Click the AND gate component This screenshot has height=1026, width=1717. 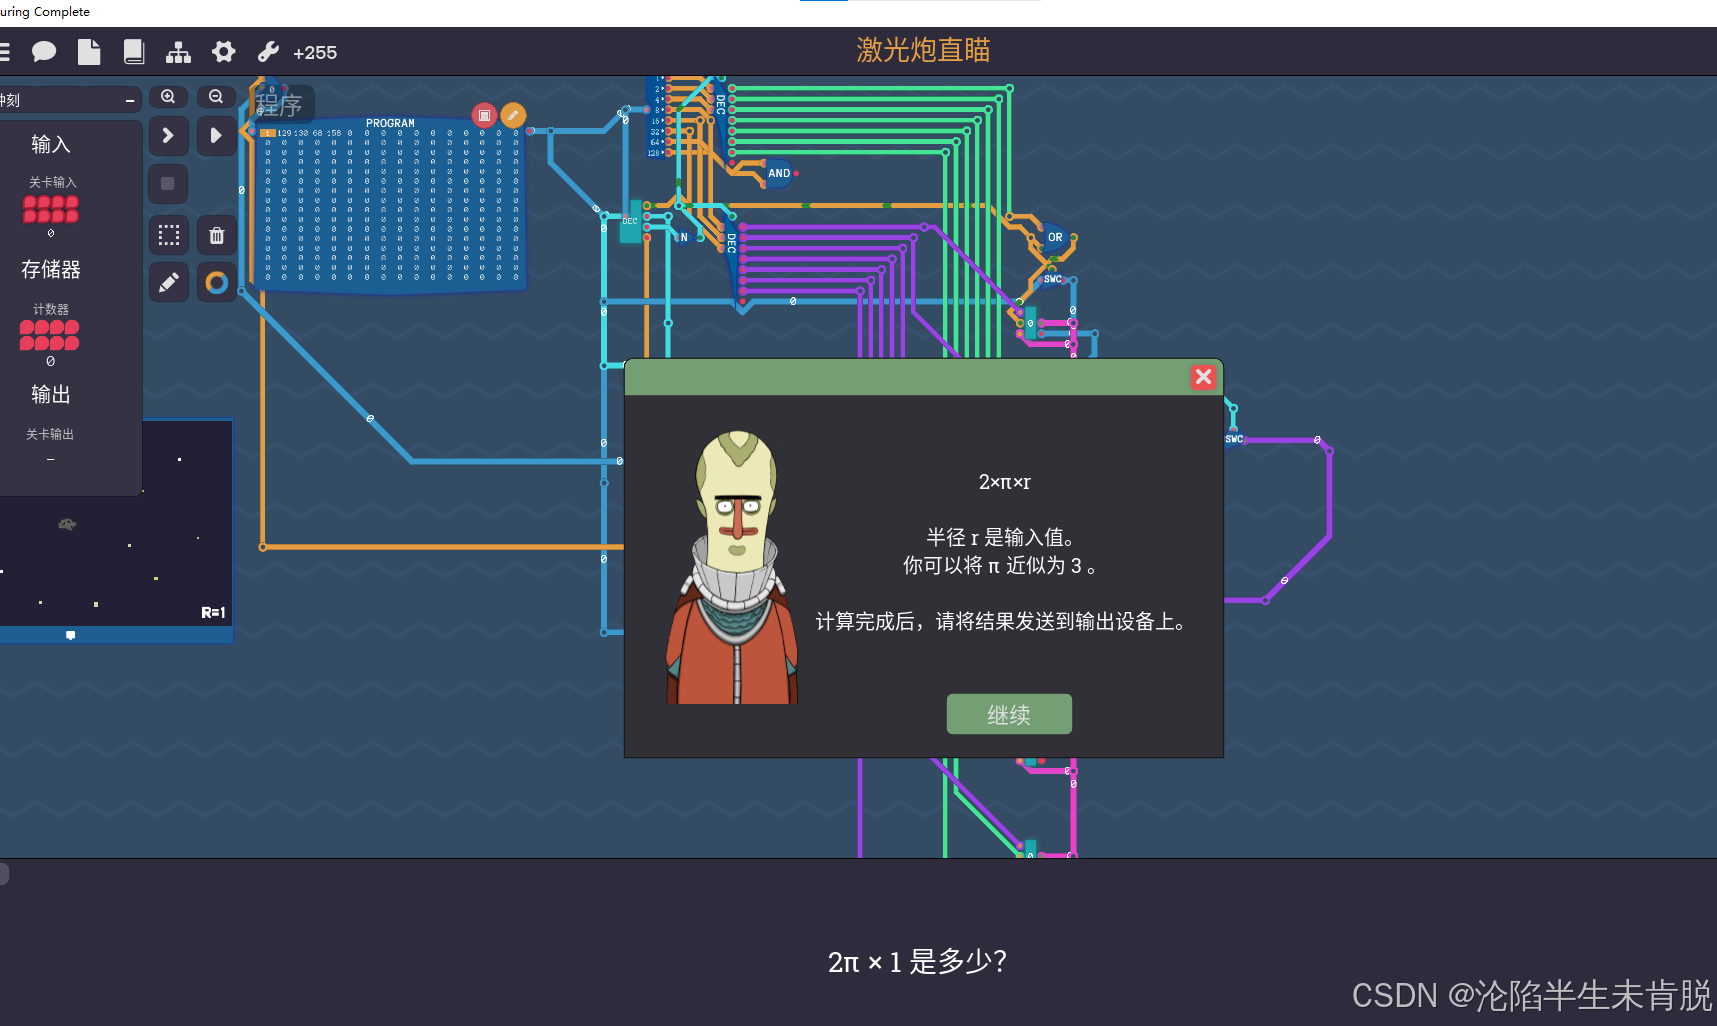point(779,173)
